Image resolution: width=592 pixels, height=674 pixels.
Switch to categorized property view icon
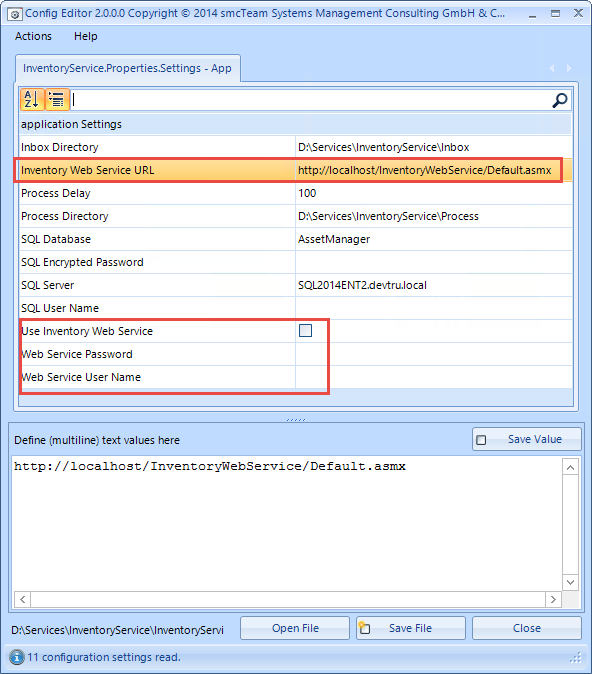(56, 99)
